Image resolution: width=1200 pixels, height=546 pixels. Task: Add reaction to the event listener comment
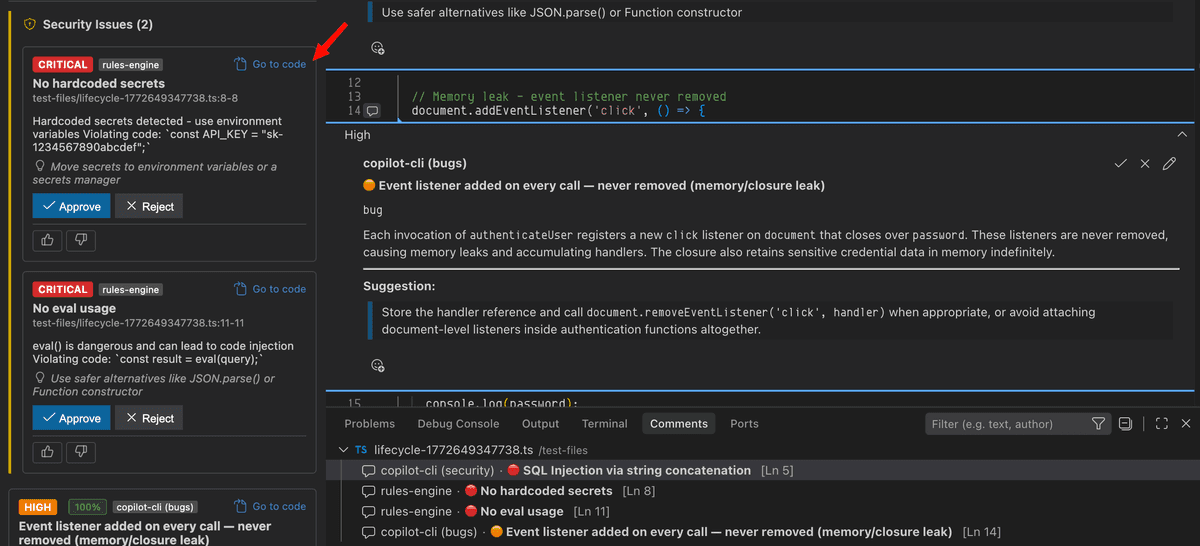click(x=378, y=365)
